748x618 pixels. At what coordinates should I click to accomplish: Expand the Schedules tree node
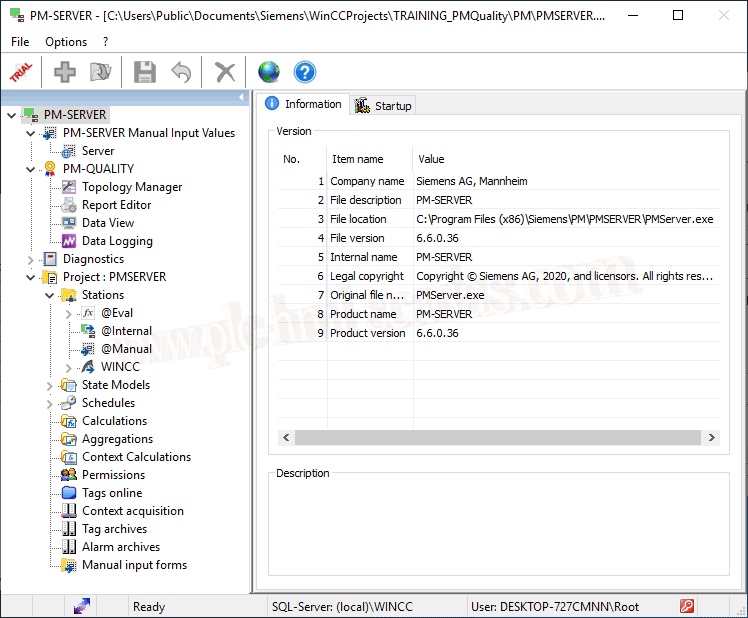tap(50, 403)
